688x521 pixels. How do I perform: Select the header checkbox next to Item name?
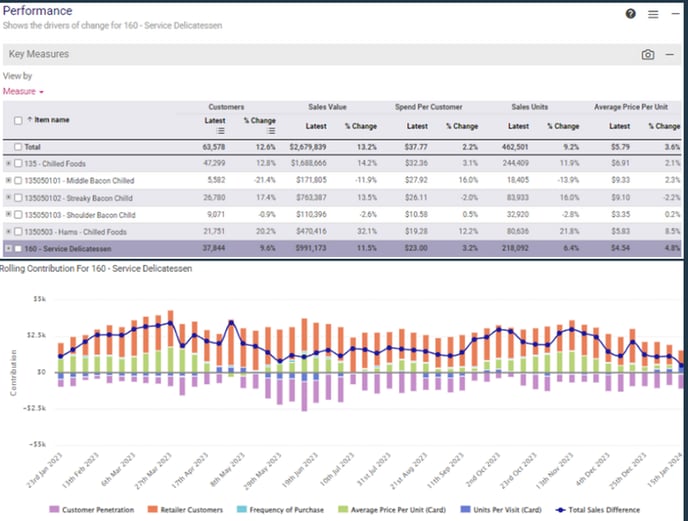(x=19, y=120)
